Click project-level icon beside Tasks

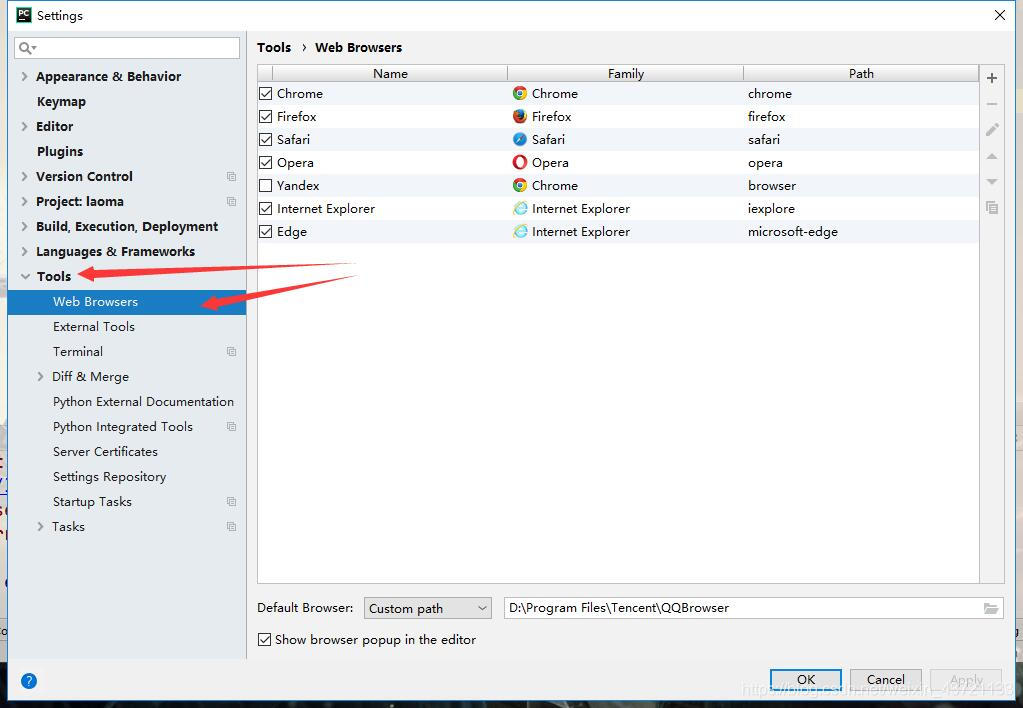(231, 526)
